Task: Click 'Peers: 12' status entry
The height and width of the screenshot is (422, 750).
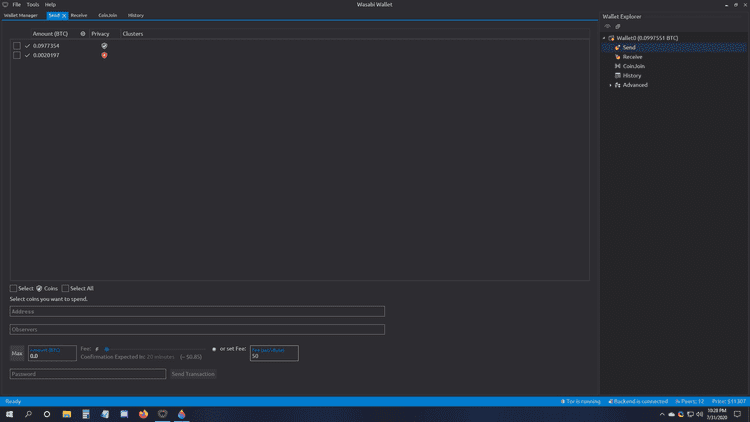Action: pos(689,401)
